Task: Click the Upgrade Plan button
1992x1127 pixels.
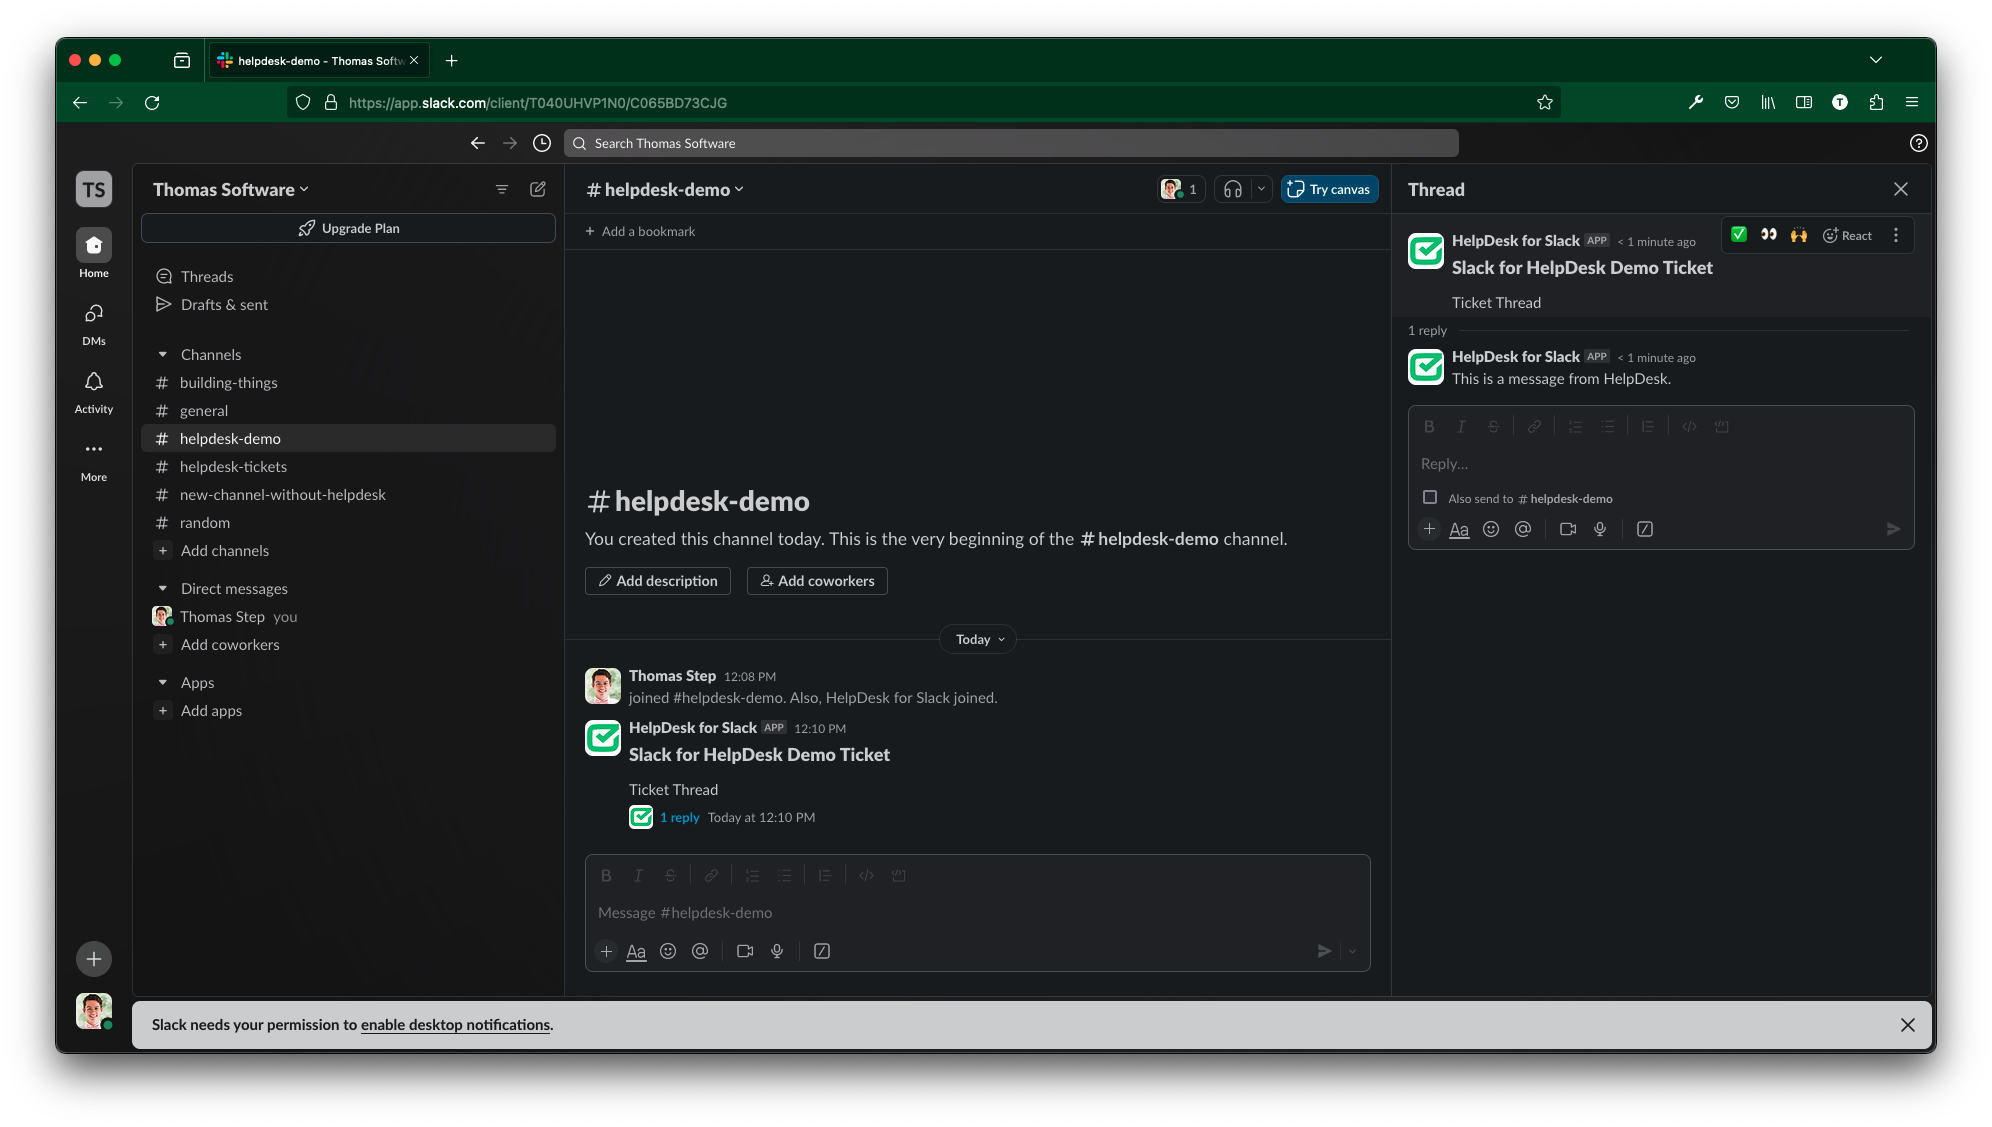Action: pos(348,228)
